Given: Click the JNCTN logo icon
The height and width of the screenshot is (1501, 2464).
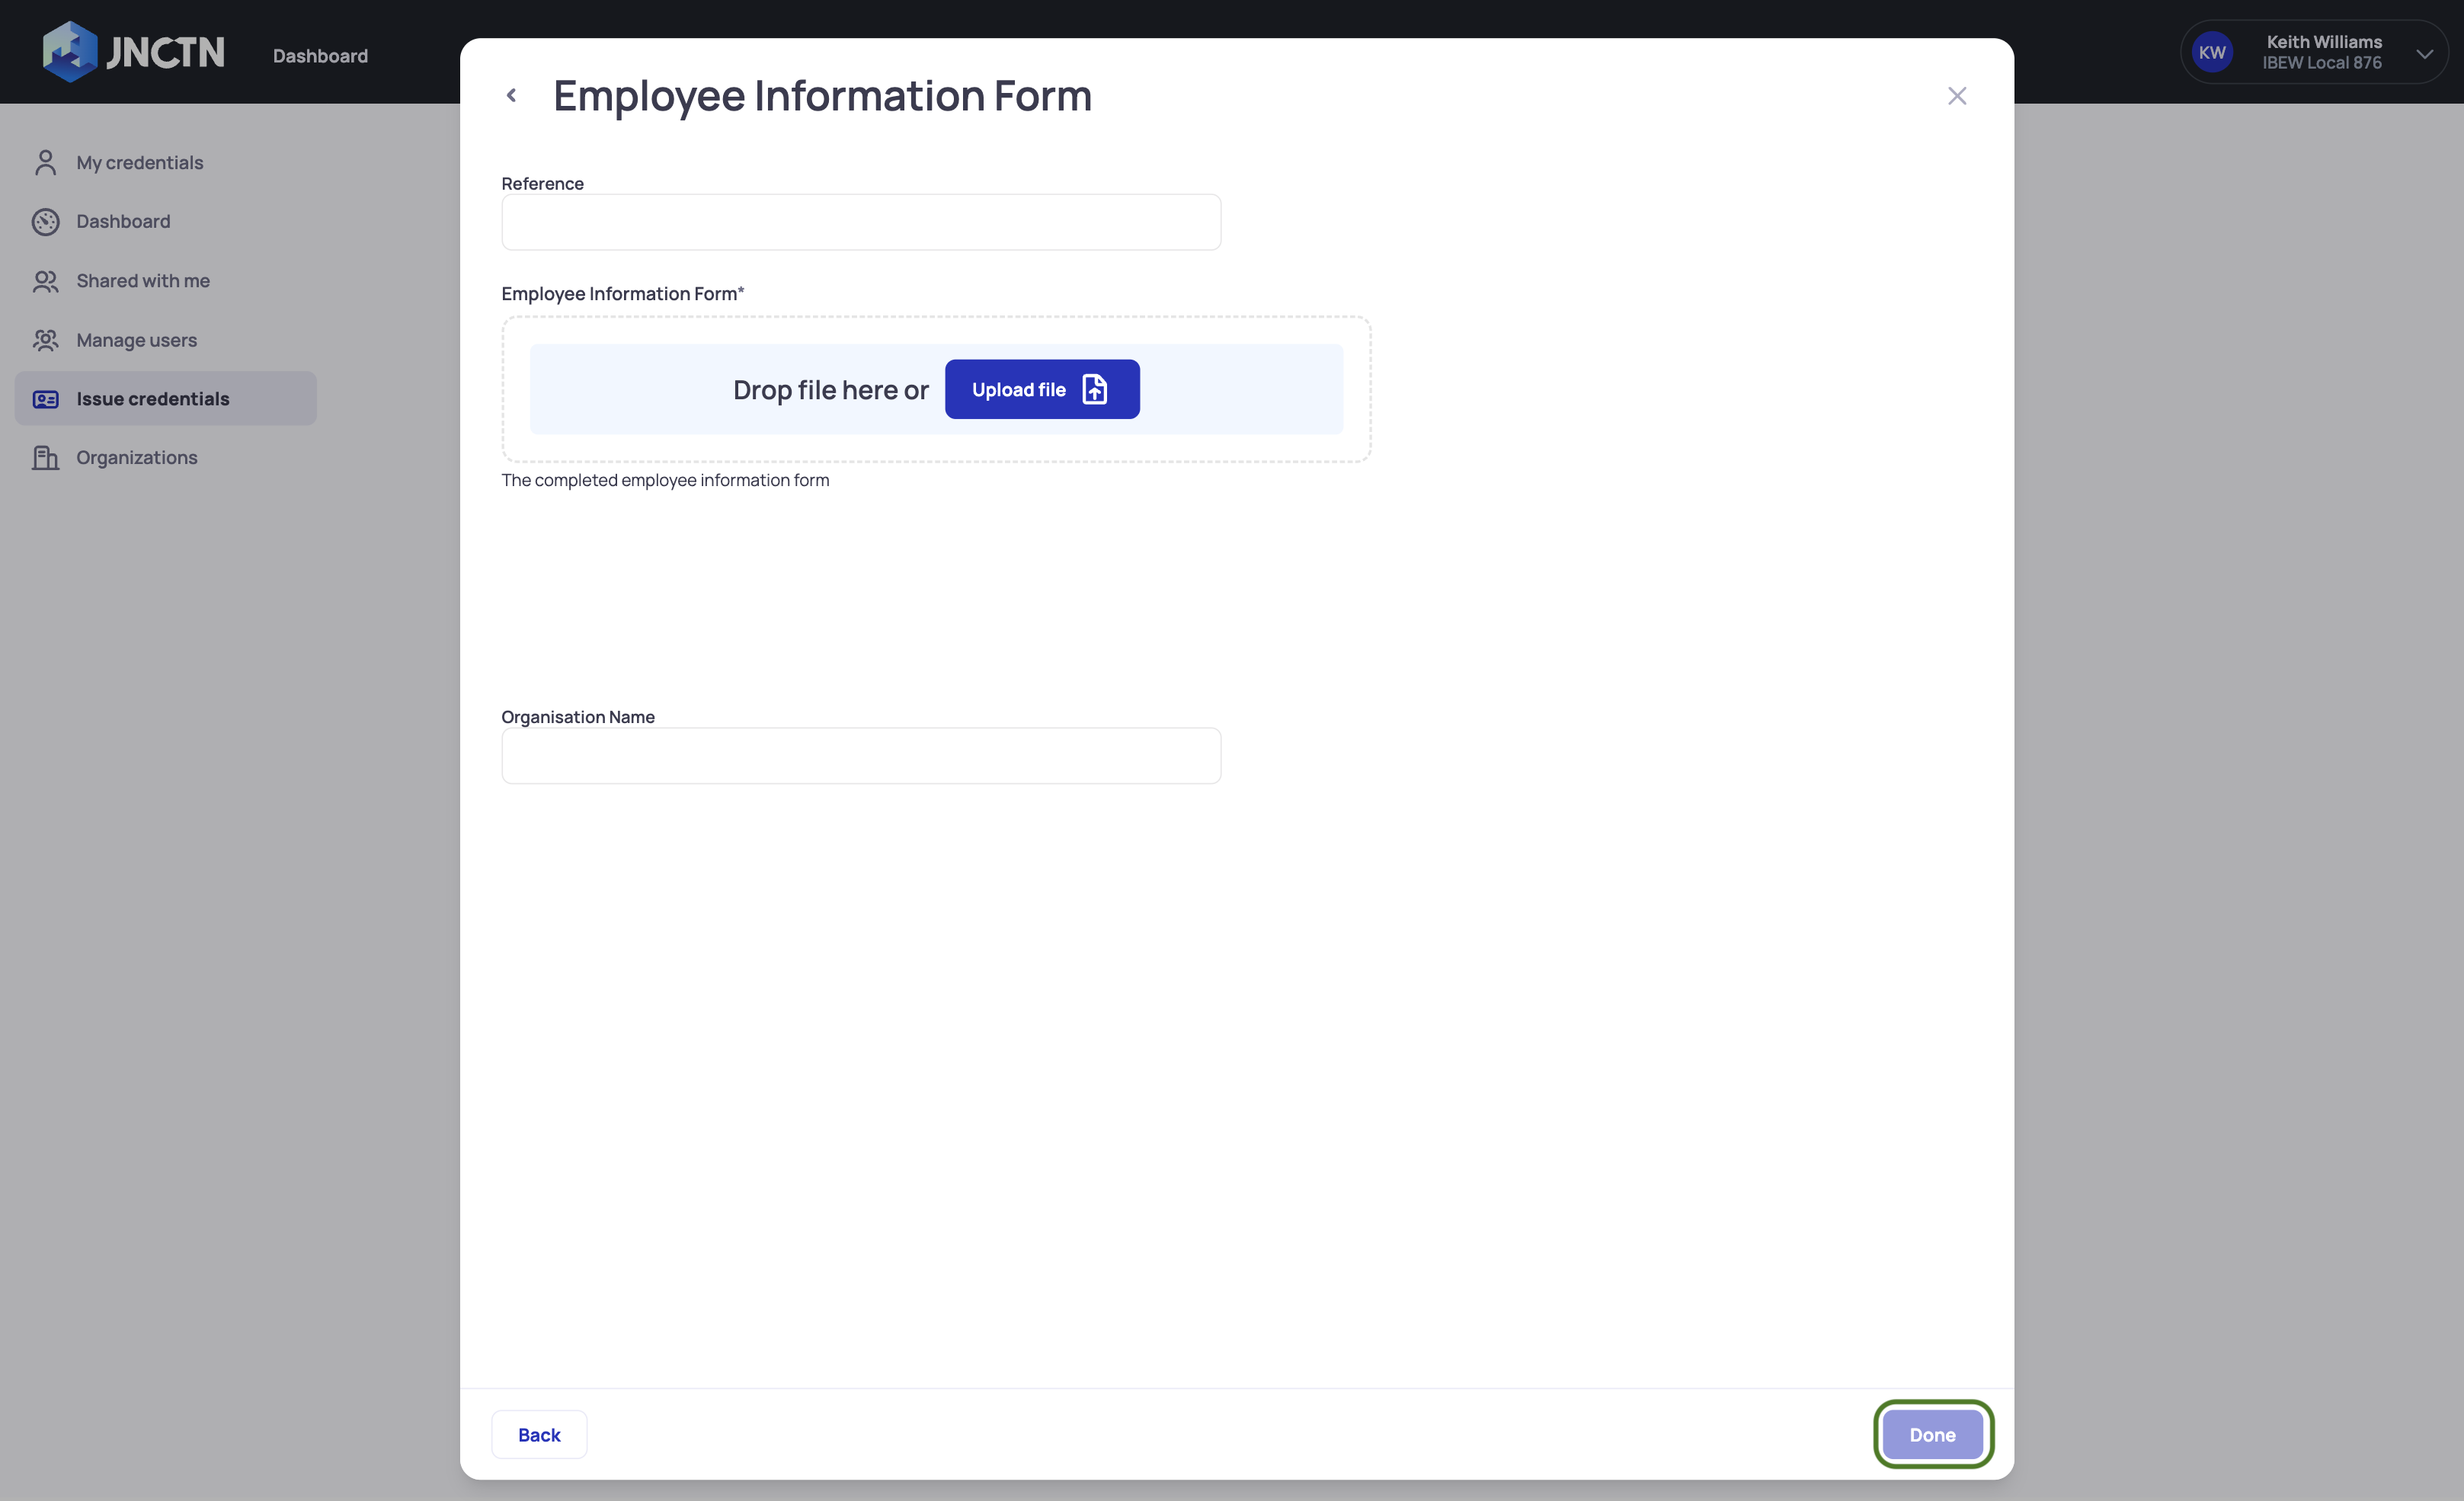Looking at the screenshot, I should click(69, 52).
